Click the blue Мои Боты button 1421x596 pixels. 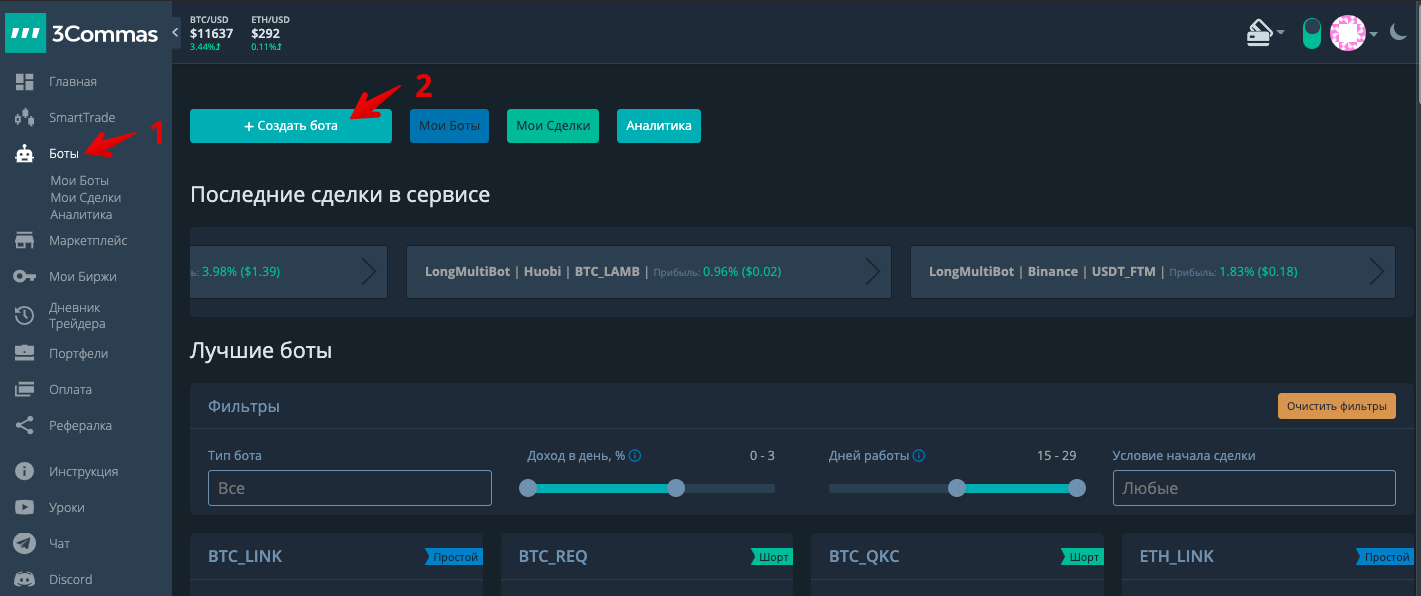(449, 126)
